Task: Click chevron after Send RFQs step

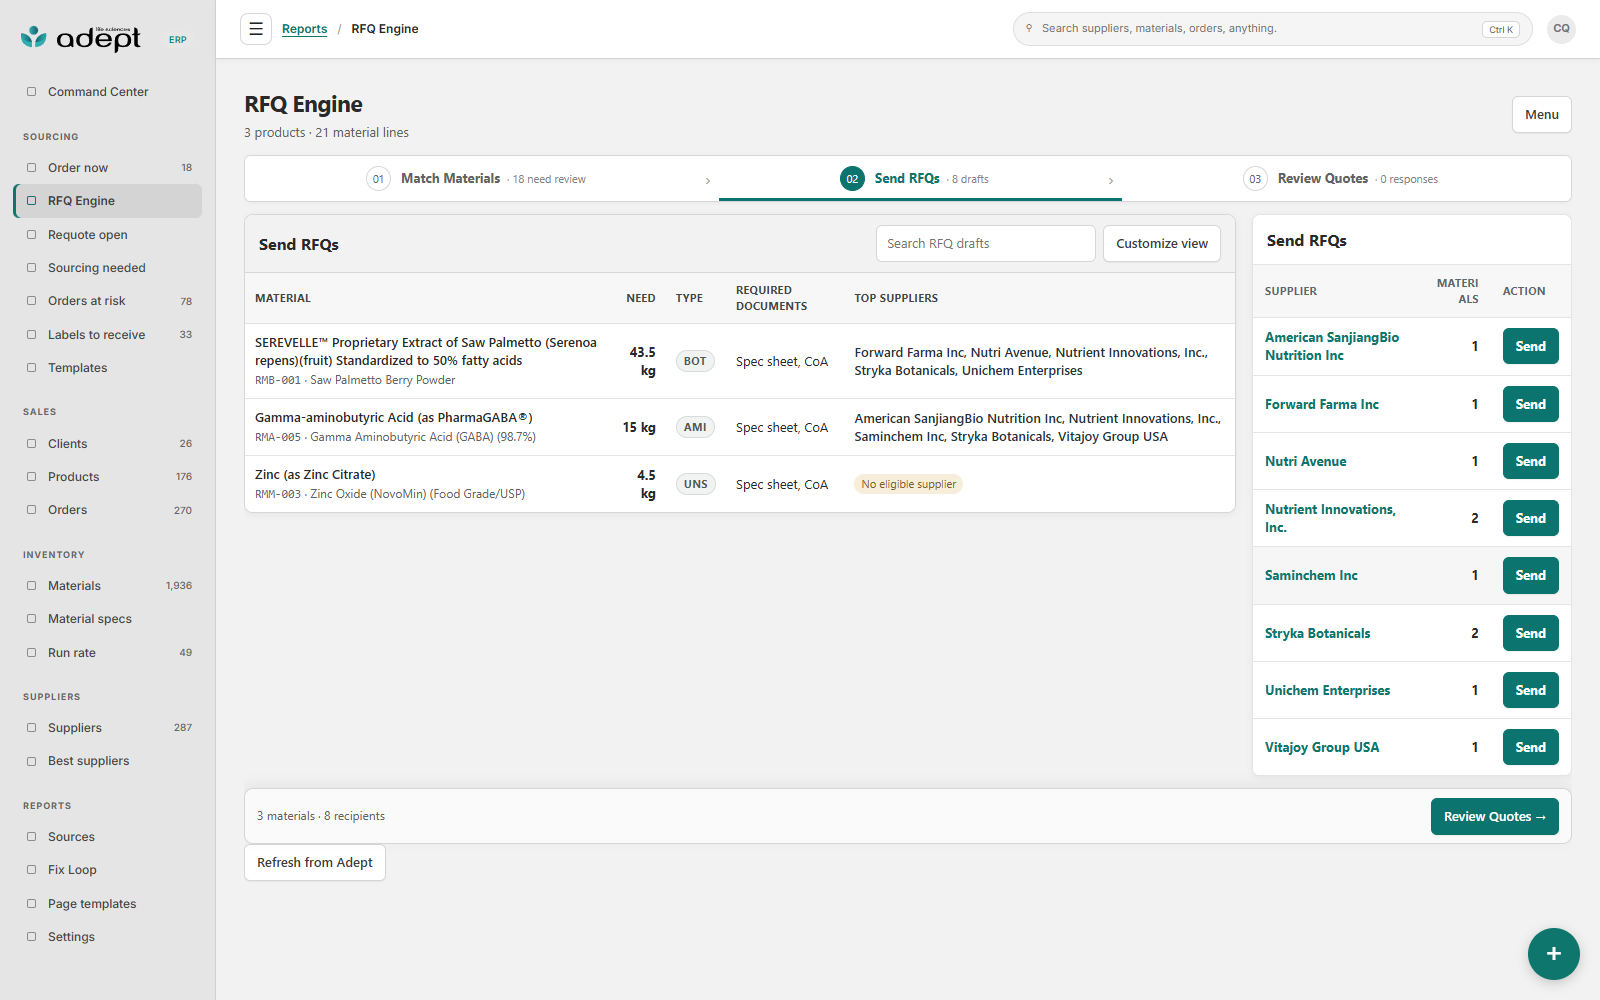Action: pyautogui.click(x=1111, y=181)
